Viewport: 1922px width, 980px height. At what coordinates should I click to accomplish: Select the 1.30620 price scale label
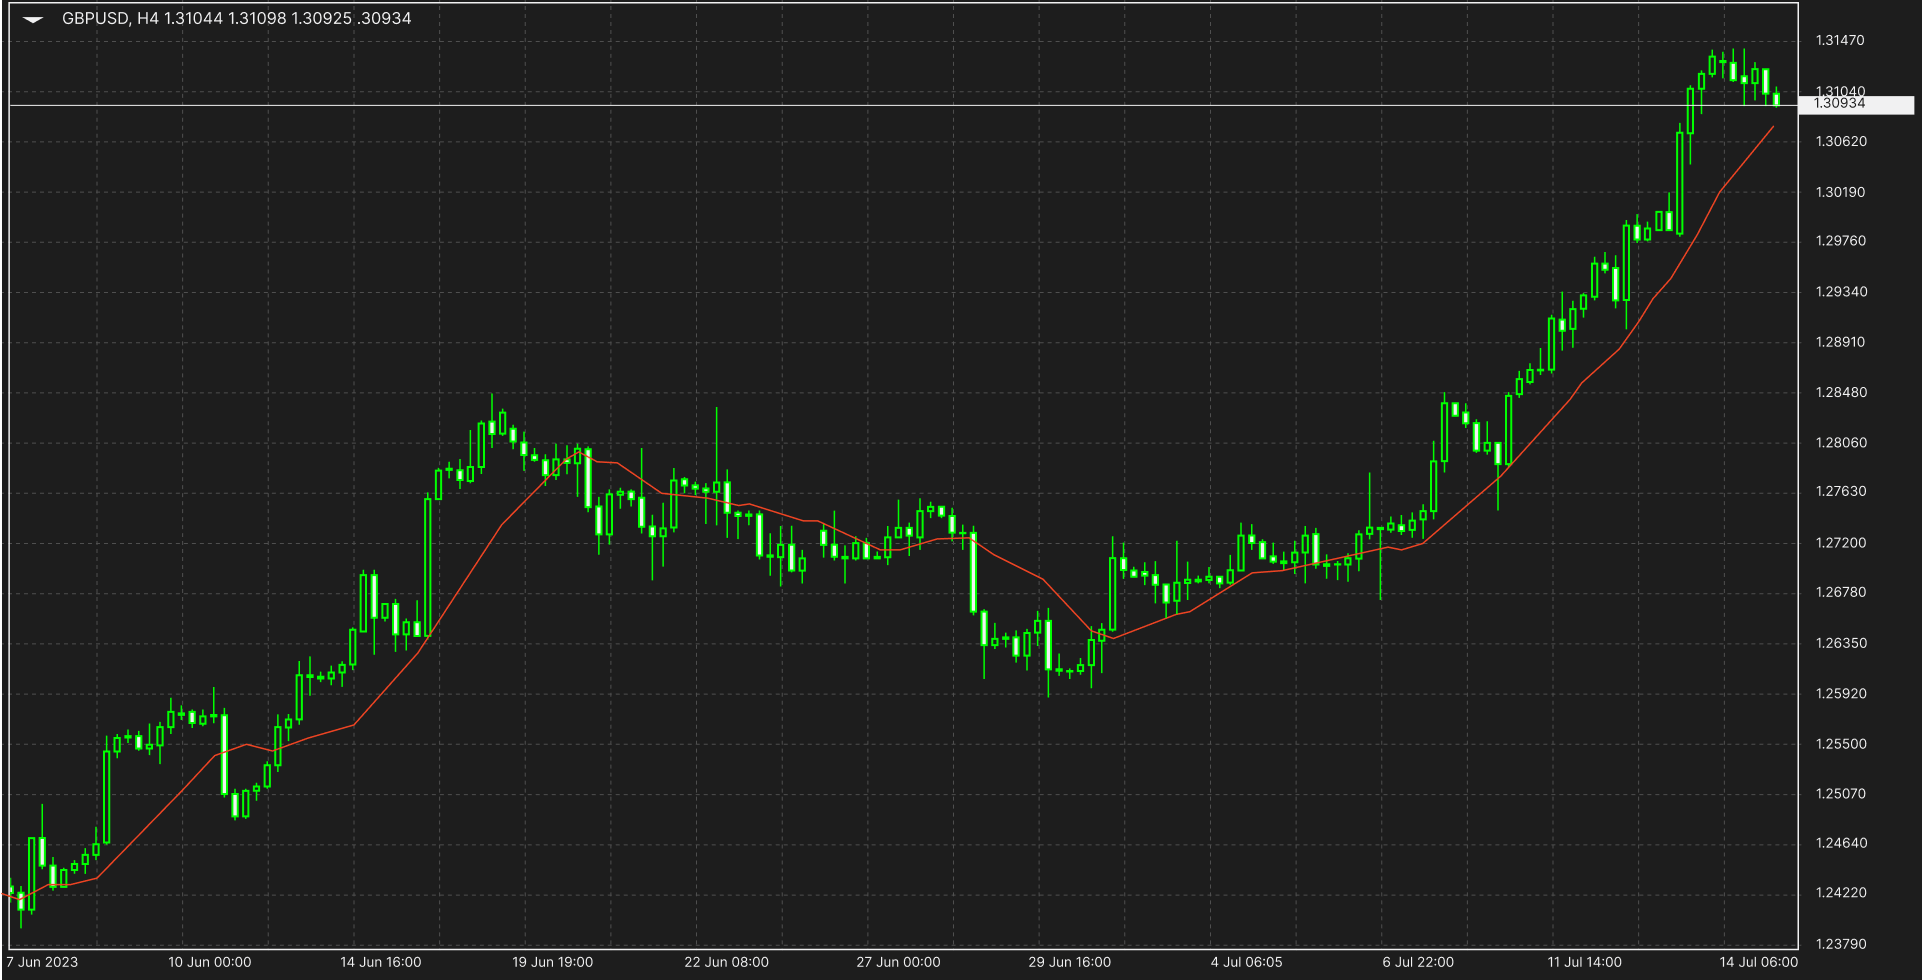pos(1840,141)
